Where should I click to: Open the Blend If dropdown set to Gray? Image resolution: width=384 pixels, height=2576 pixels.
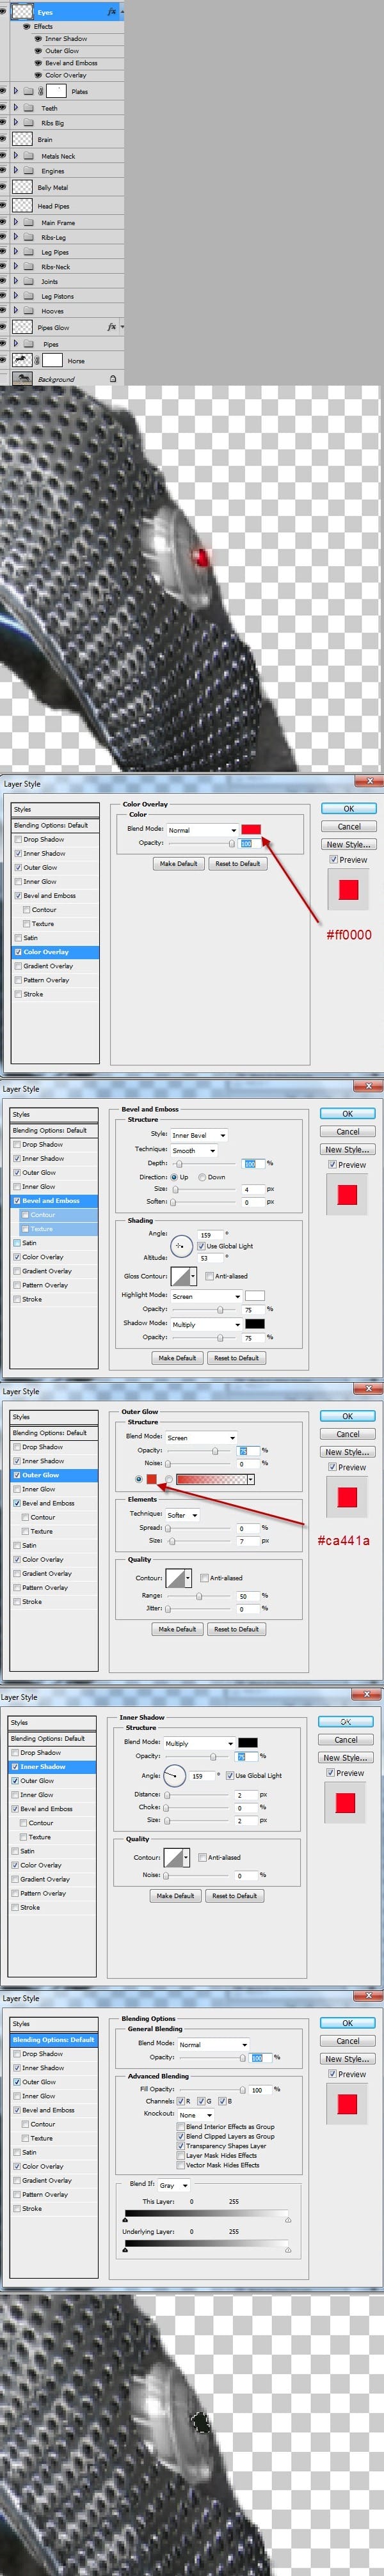pyautogui.click(x=174, y=2185)
